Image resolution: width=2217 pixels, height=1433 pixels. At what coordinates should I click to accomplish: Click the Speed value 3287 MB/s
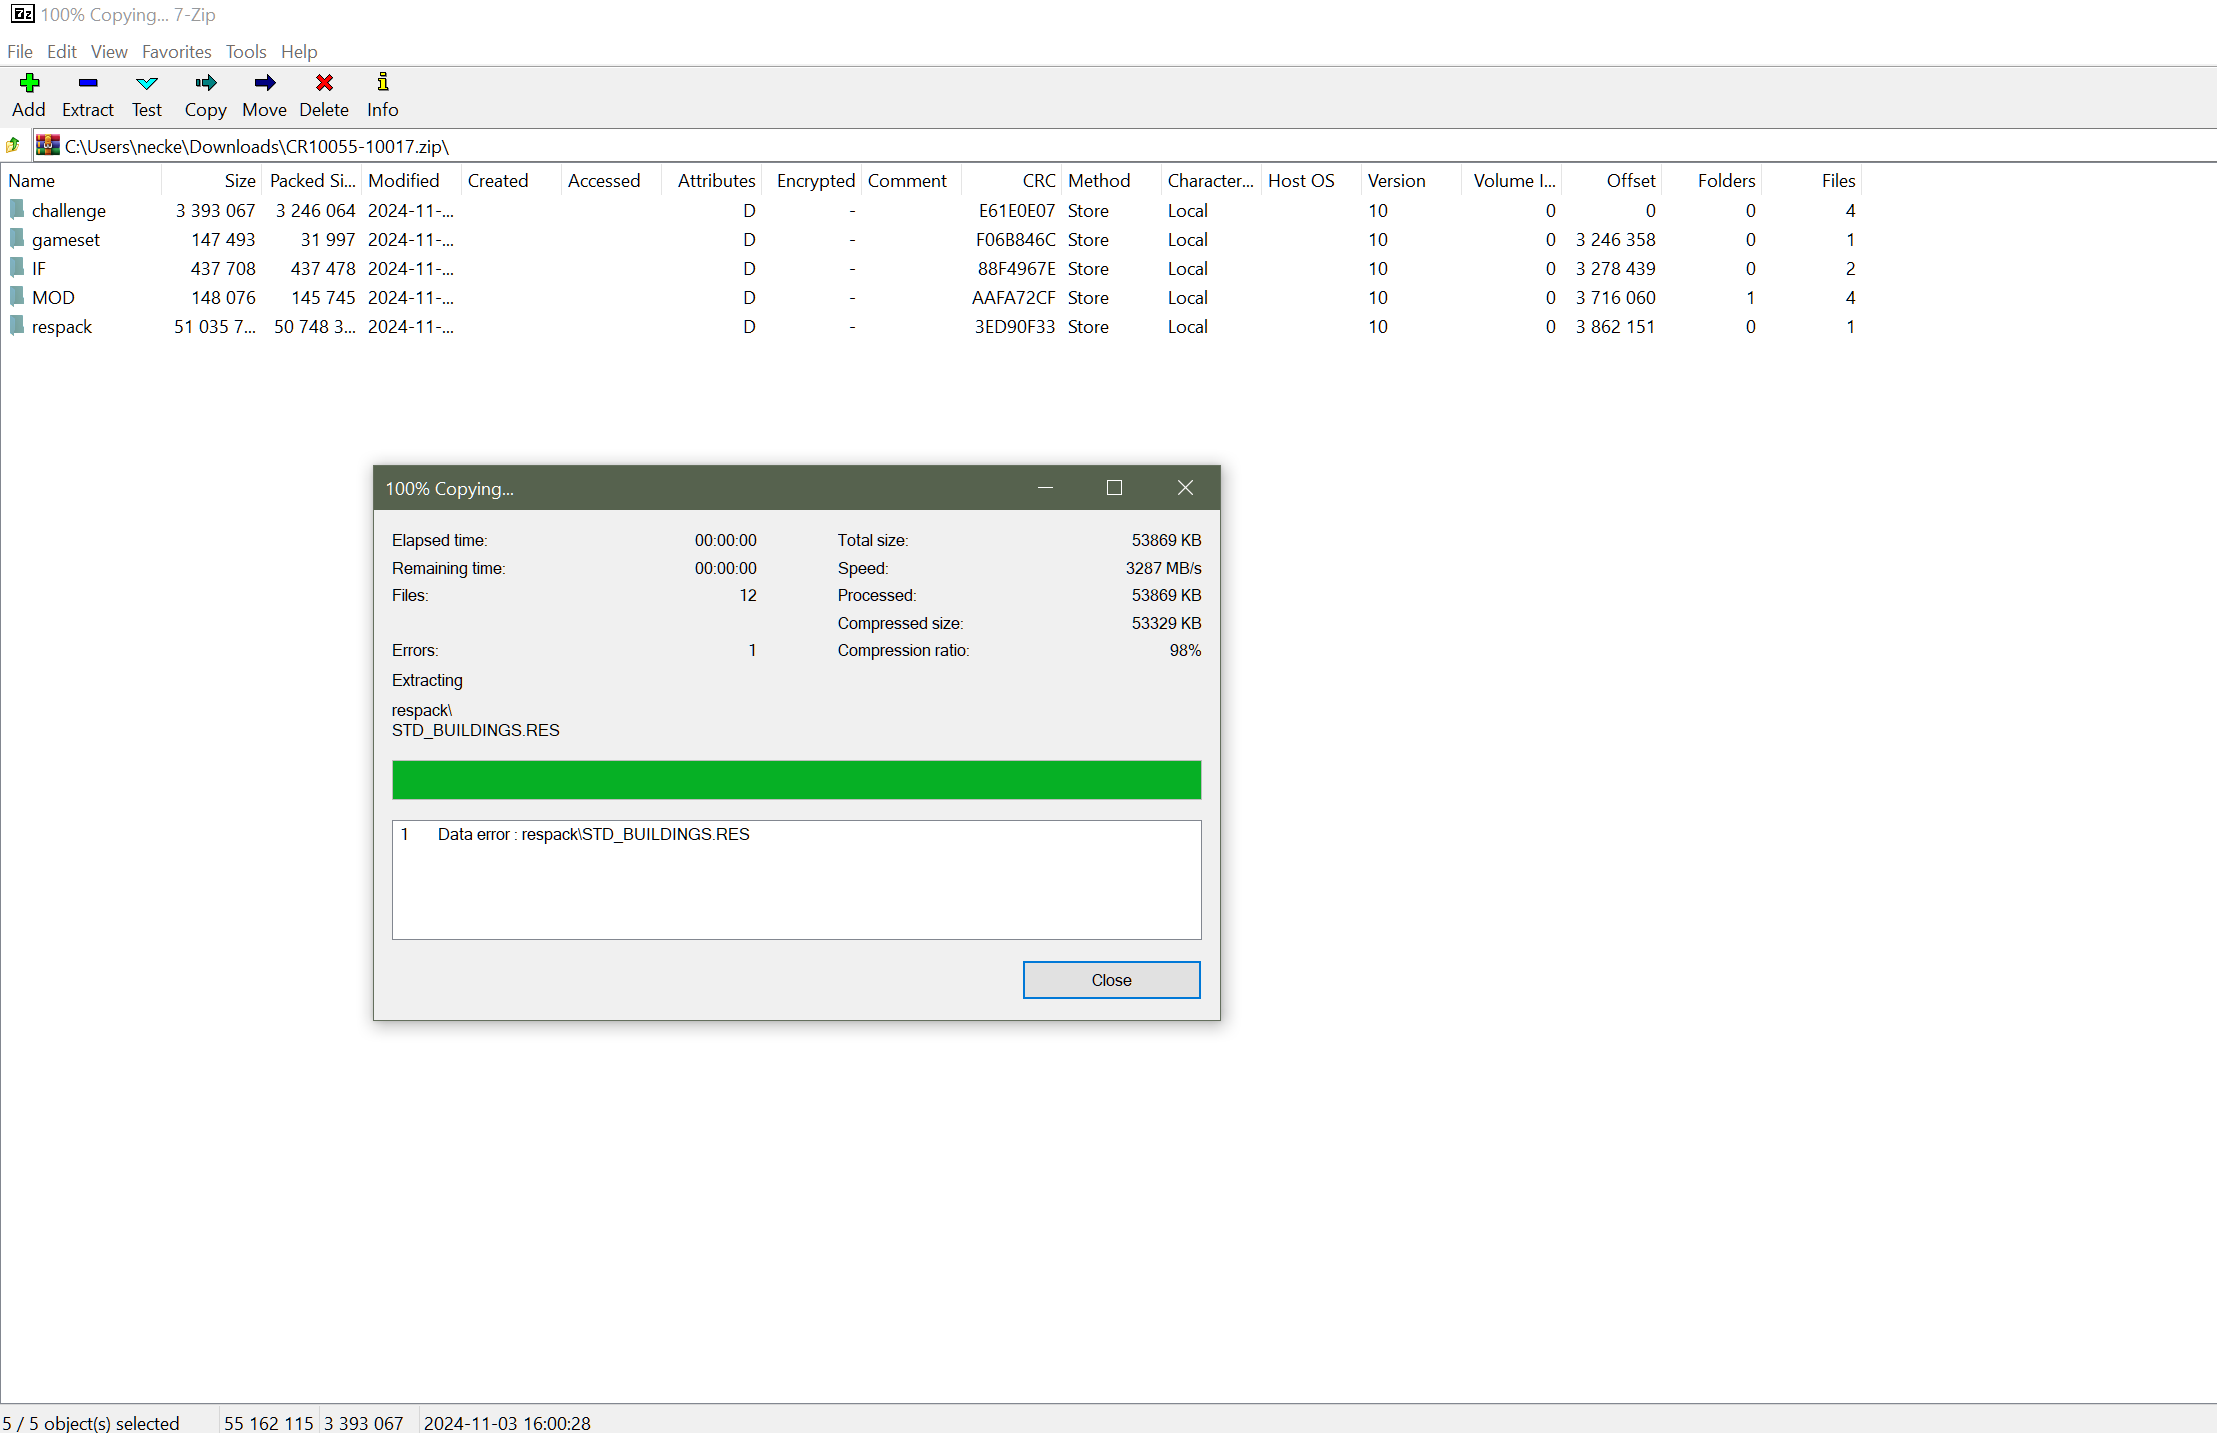click(1164, 568)
